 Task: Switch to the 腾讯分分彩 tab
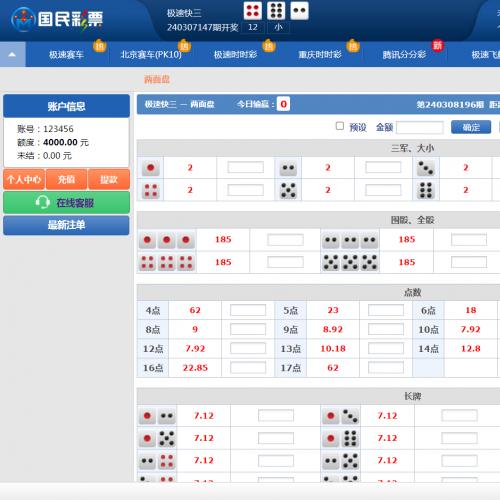(404, 54)
